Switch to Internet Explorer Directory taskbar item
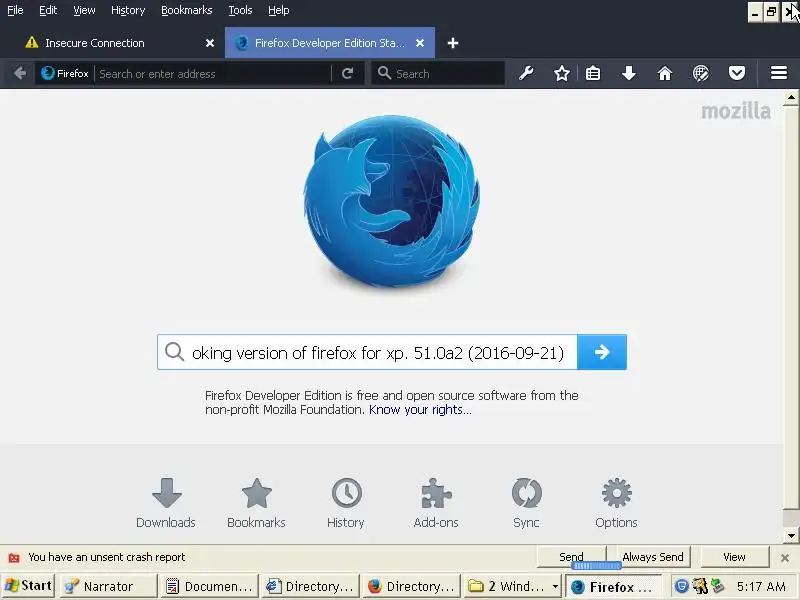The height and width of the screenshot is (600, 800). 311,586
